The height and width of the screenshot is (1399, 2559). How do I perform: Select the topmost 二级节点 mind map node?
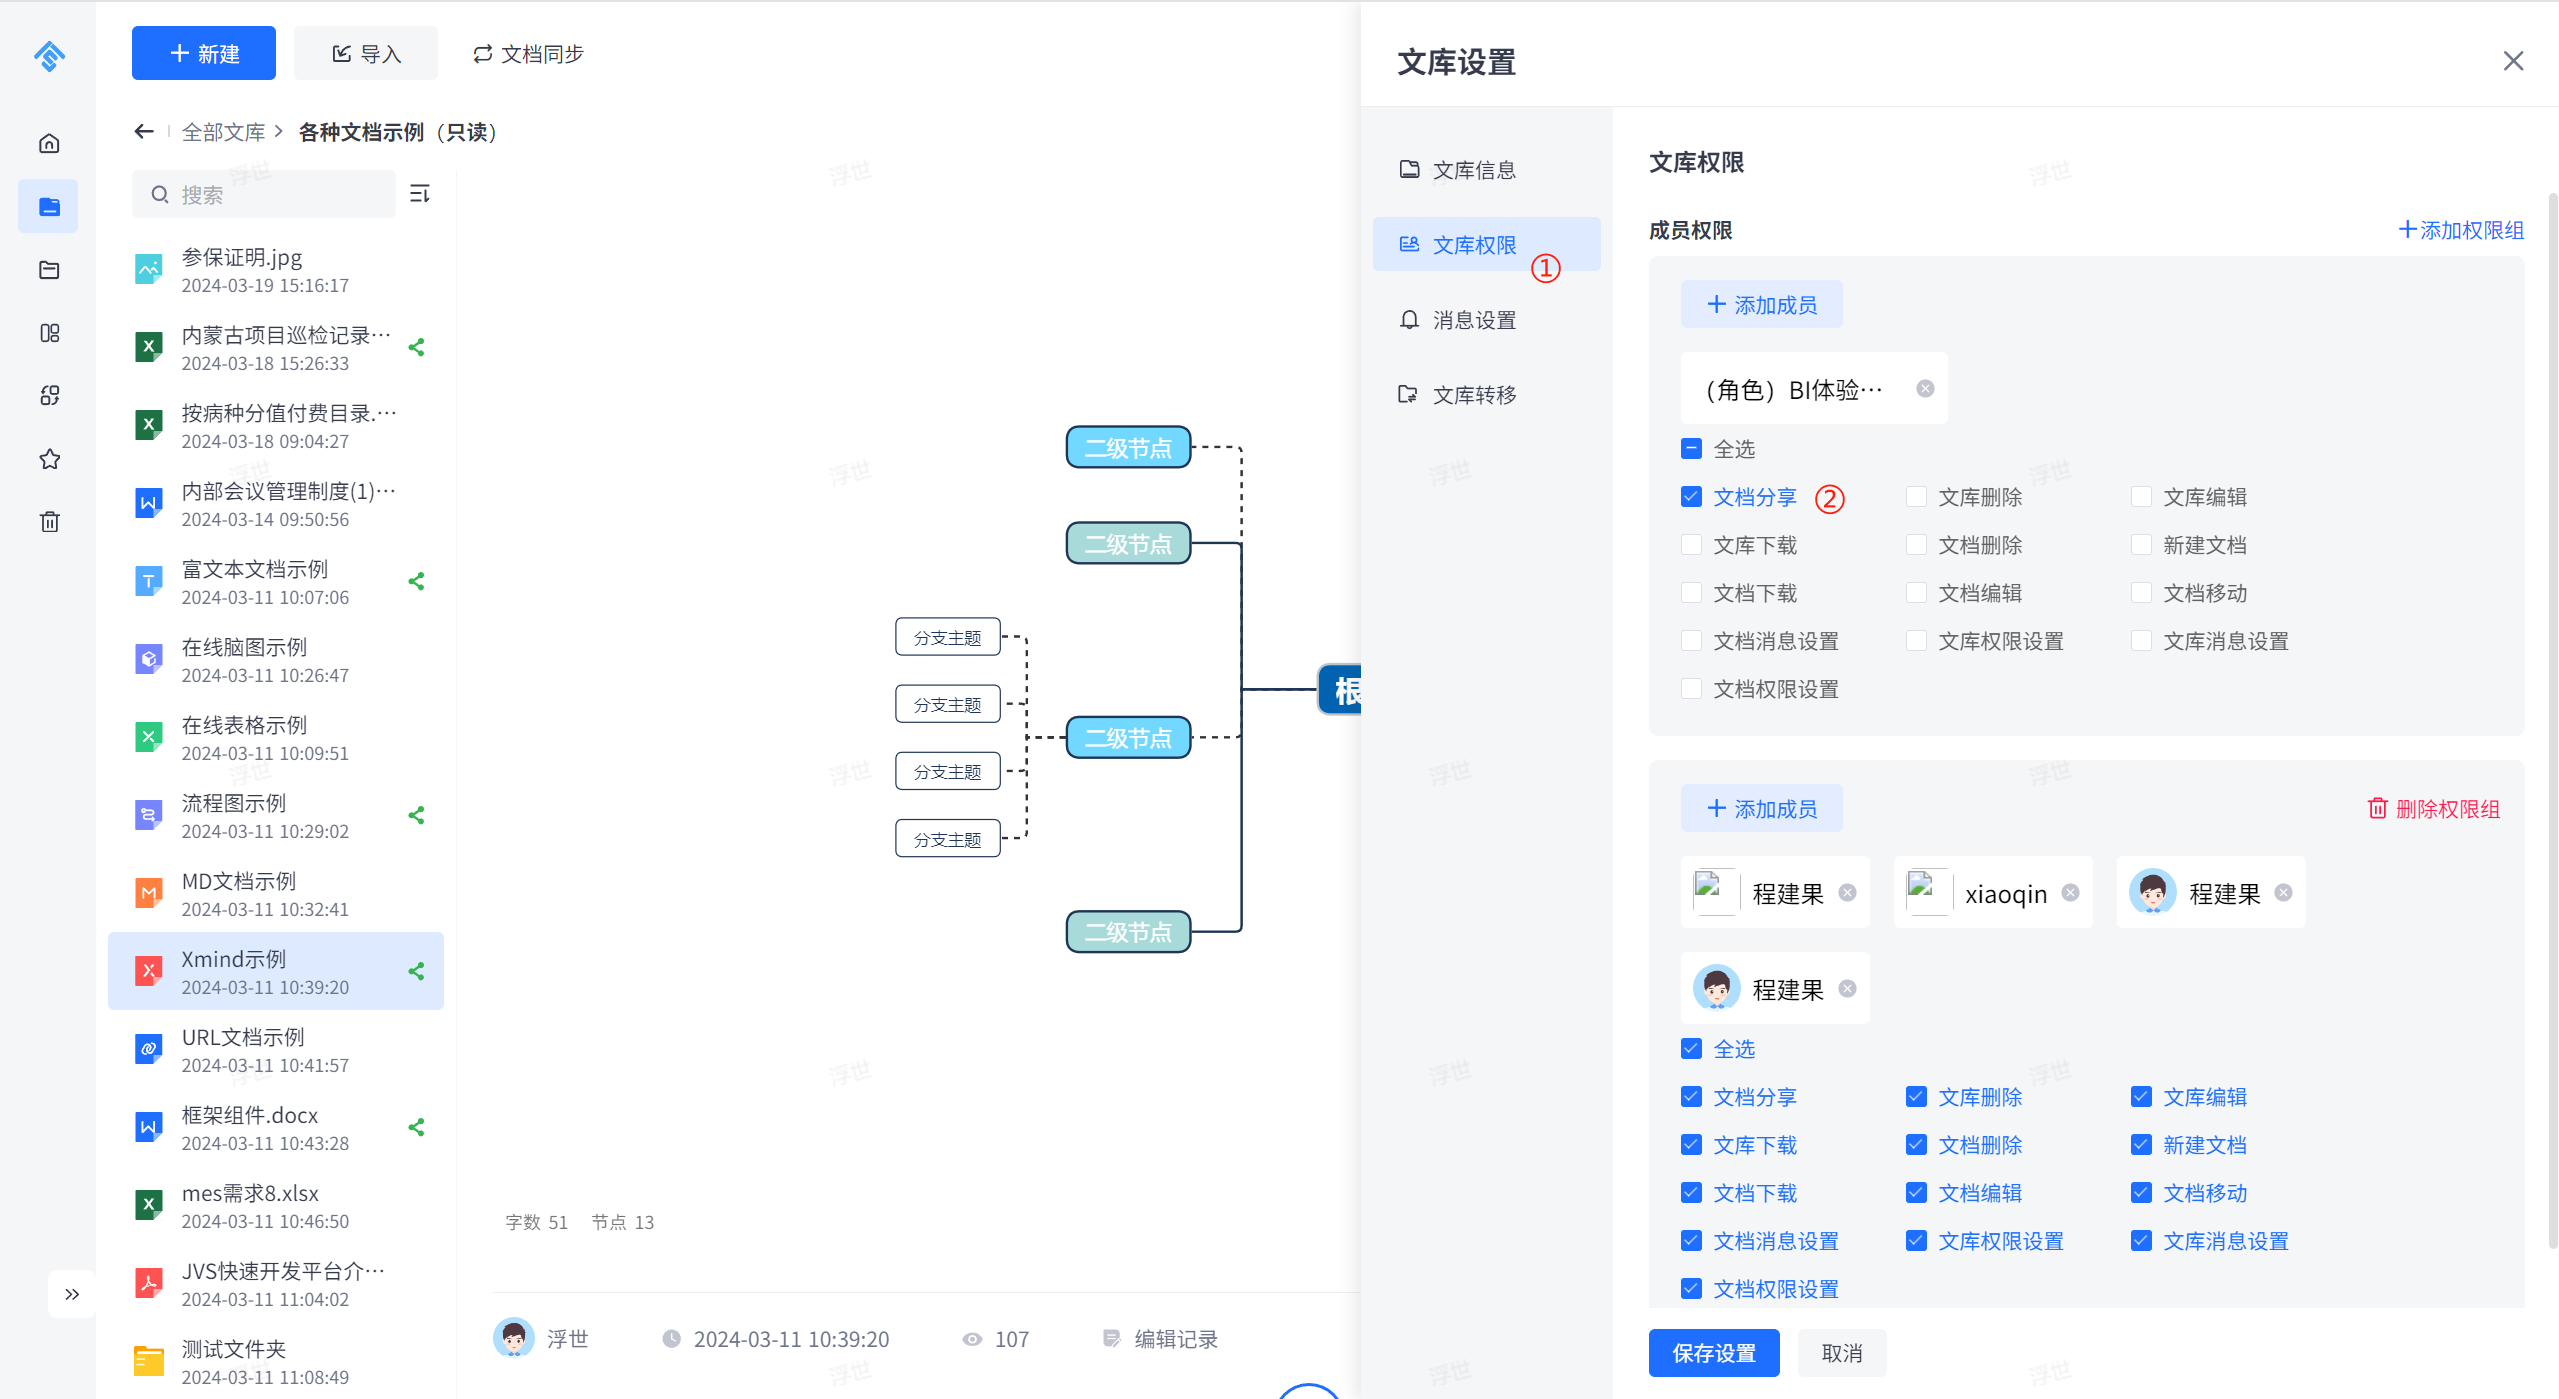pyautogui.click(x=1128, y=447)
